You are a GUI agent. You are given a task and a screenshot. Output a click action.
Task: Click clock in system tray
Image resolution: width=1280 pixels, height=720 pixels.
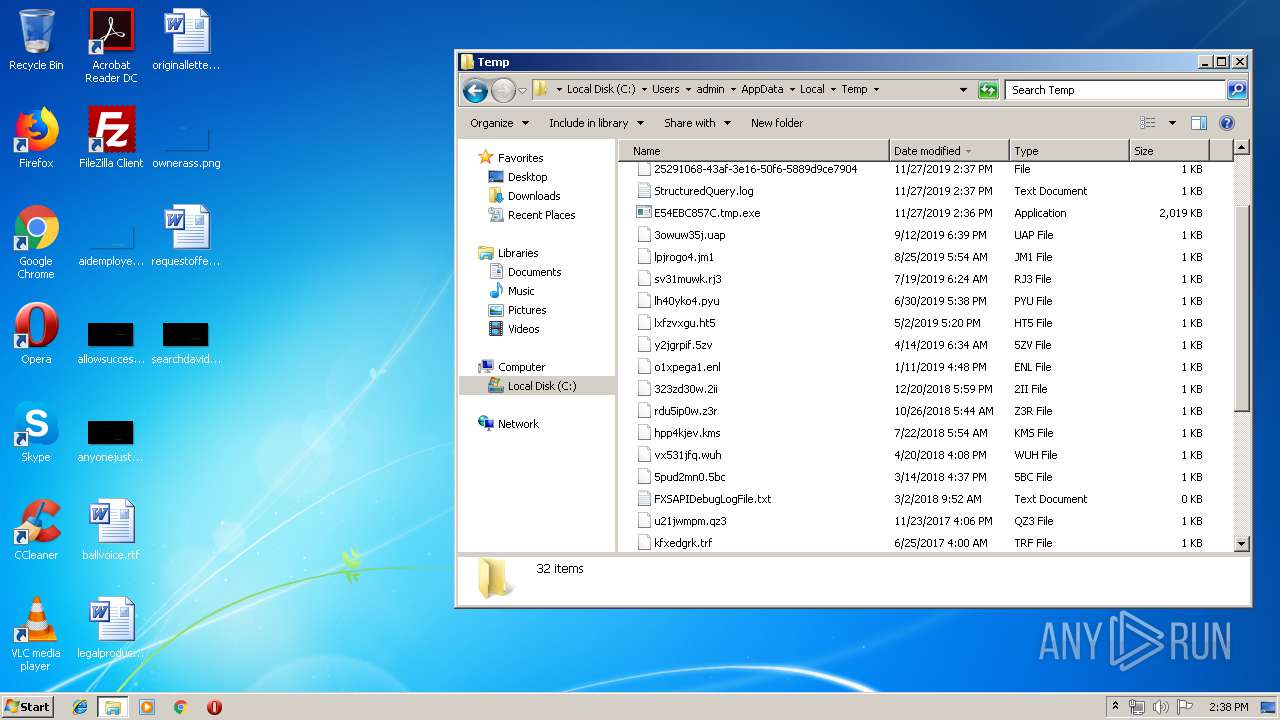[1228, 707]
